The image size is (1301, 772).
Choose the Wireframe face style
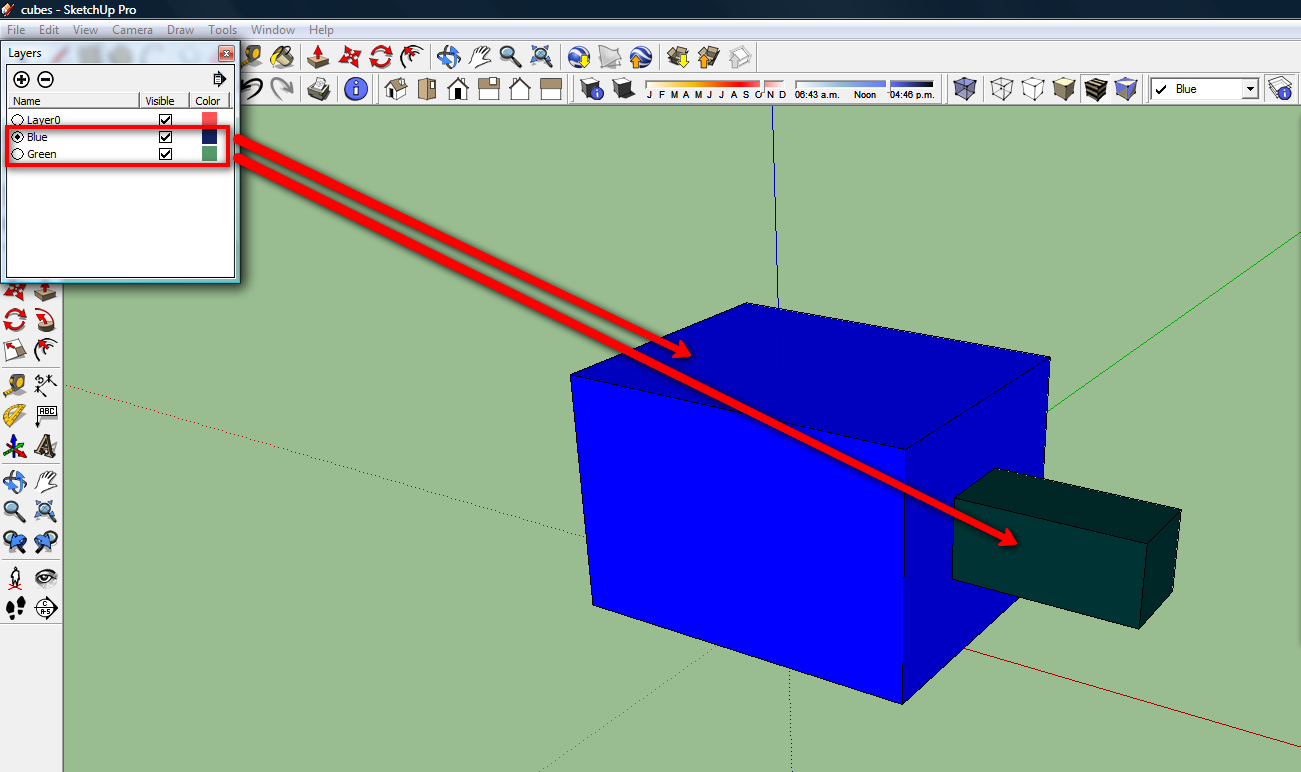click(x=1001, y=89)
